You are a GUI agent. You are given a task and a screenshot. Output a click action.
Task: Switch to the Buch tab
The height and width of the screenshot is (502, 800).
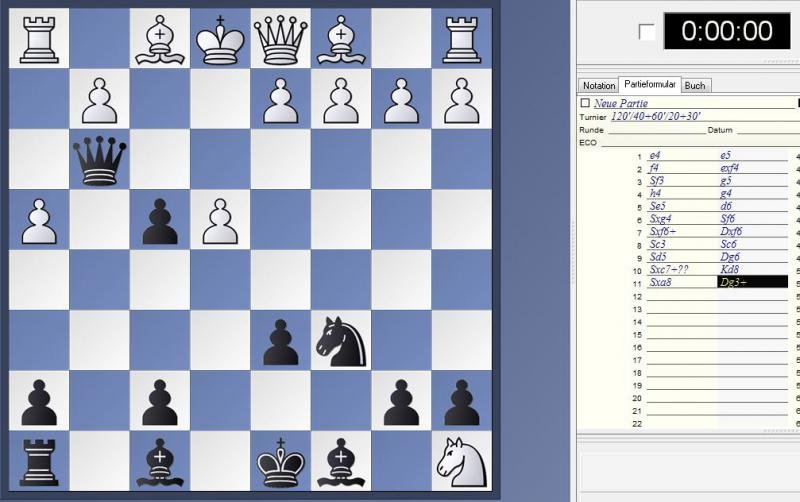[x=695, y=86]
